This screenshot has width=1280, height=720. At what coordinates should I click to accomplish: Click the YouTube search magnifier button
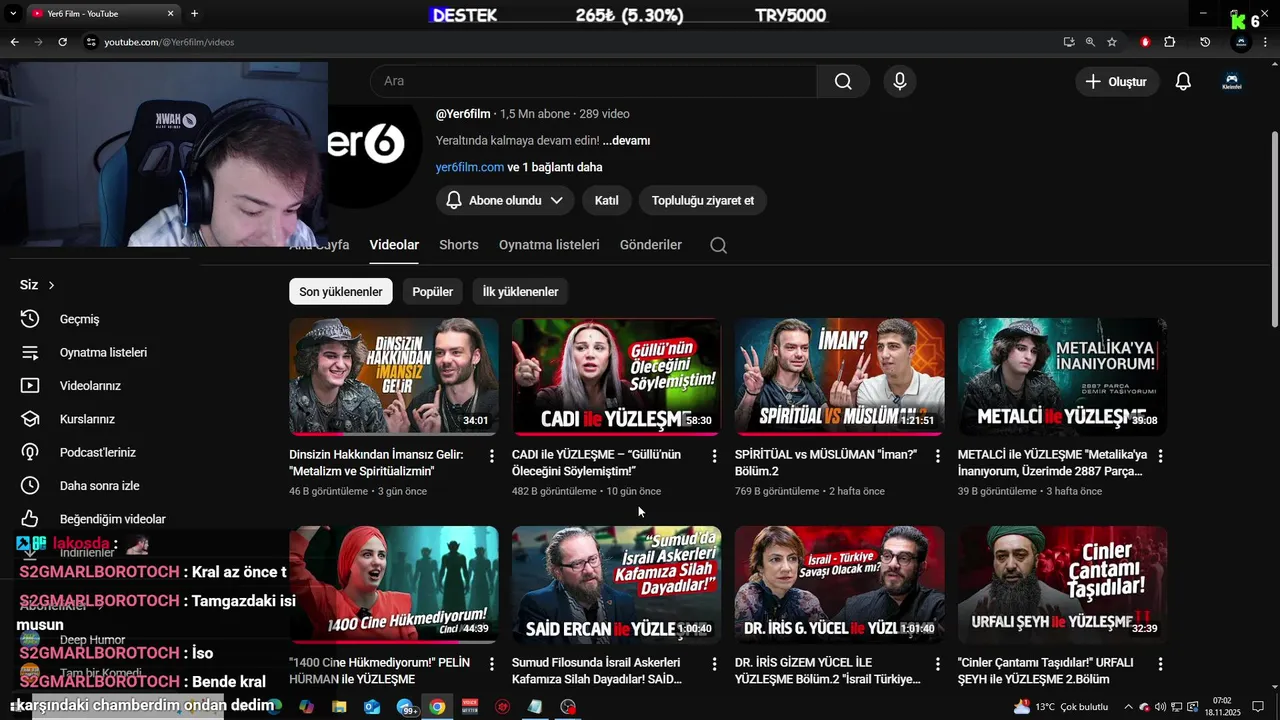coord(843,81)
